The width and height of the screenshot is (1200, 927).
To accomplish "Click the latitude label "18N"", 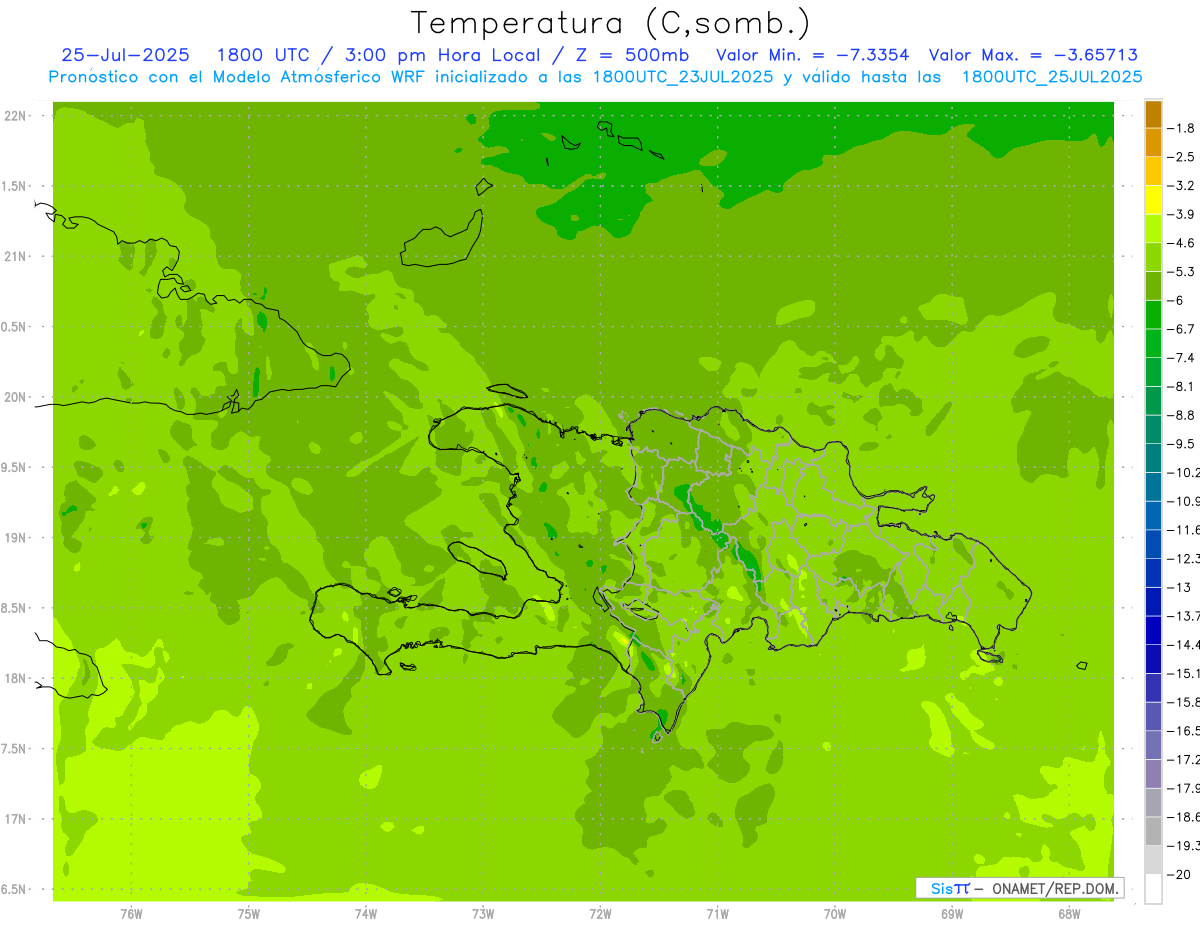I will [x=16, y=679].
